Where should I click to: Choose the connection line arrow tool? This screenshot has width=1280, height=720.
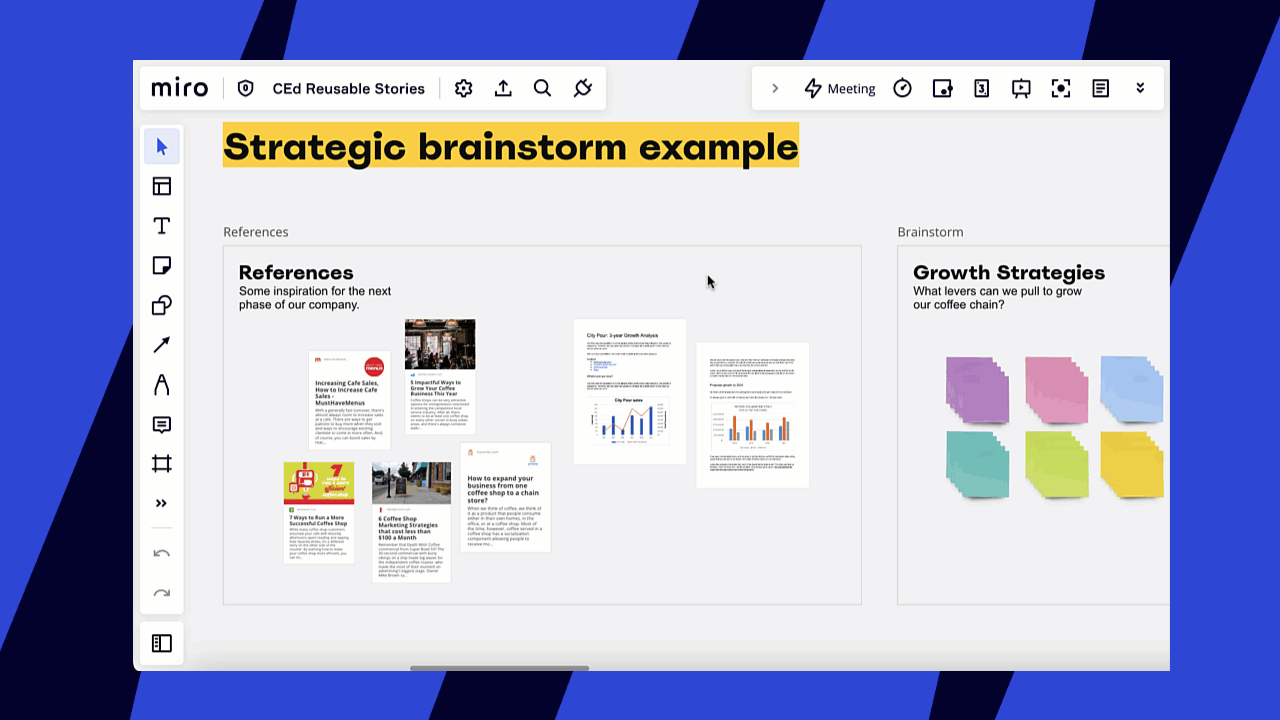pos(162,345)
